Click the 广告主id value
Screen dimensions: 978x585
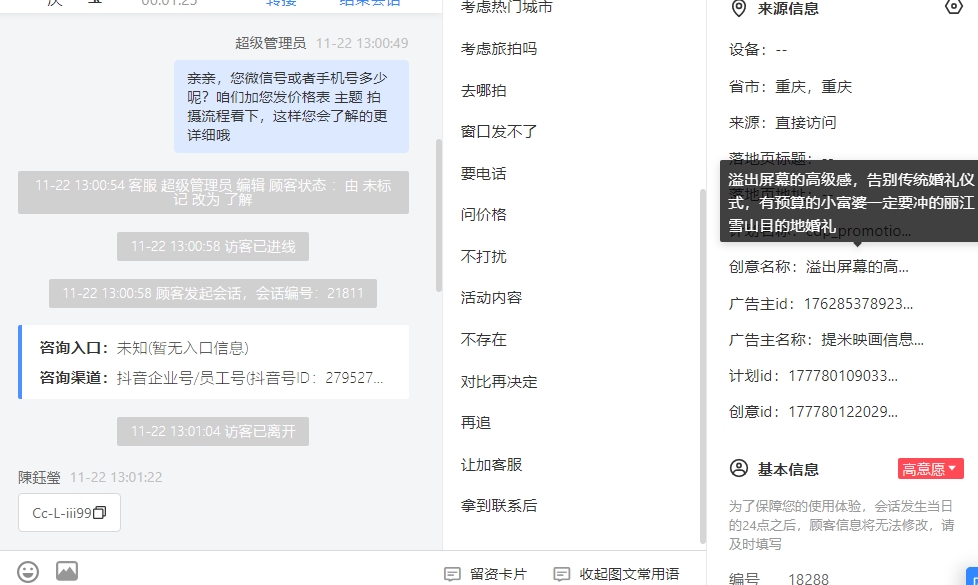click(x=858, y=304)
